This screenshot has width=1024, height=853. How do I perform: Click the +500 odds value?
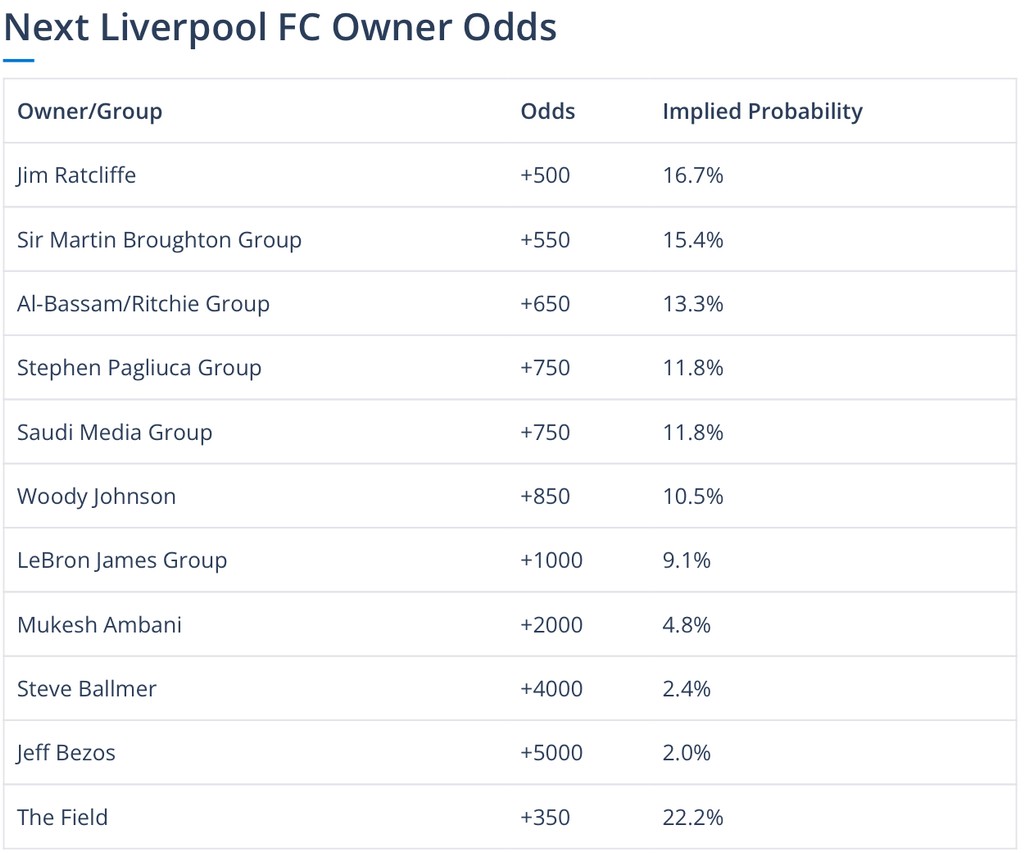[x=545, y=175]
